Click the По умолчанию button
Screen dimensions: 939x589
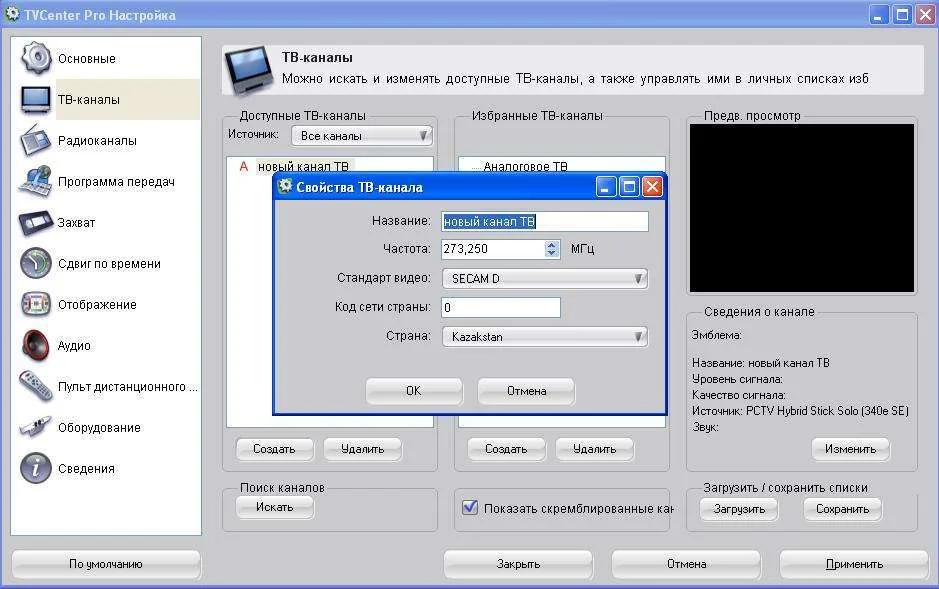(106, 564)
